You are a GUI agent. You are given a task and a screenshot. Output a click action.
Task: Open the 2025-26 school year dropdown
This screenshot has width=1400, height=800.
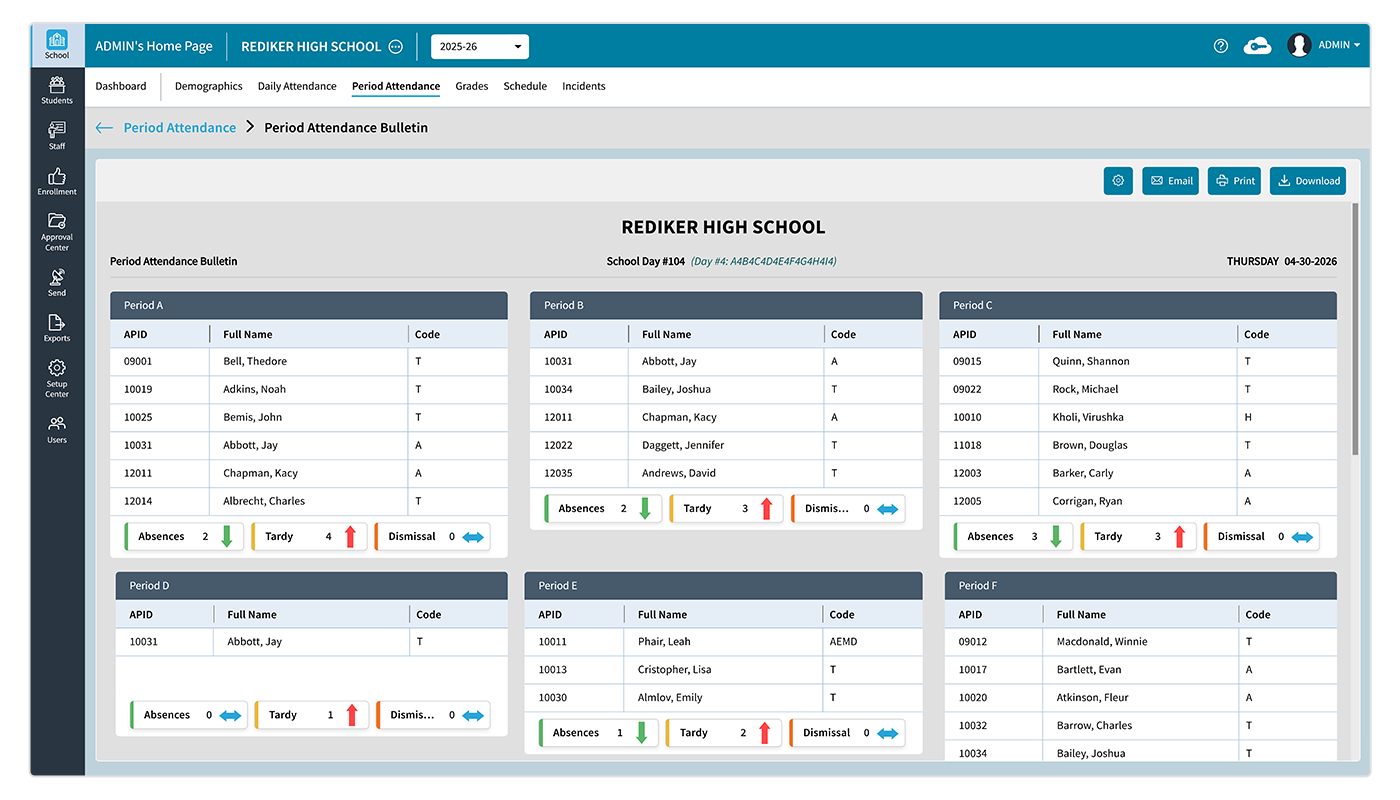tap(480, 47)
